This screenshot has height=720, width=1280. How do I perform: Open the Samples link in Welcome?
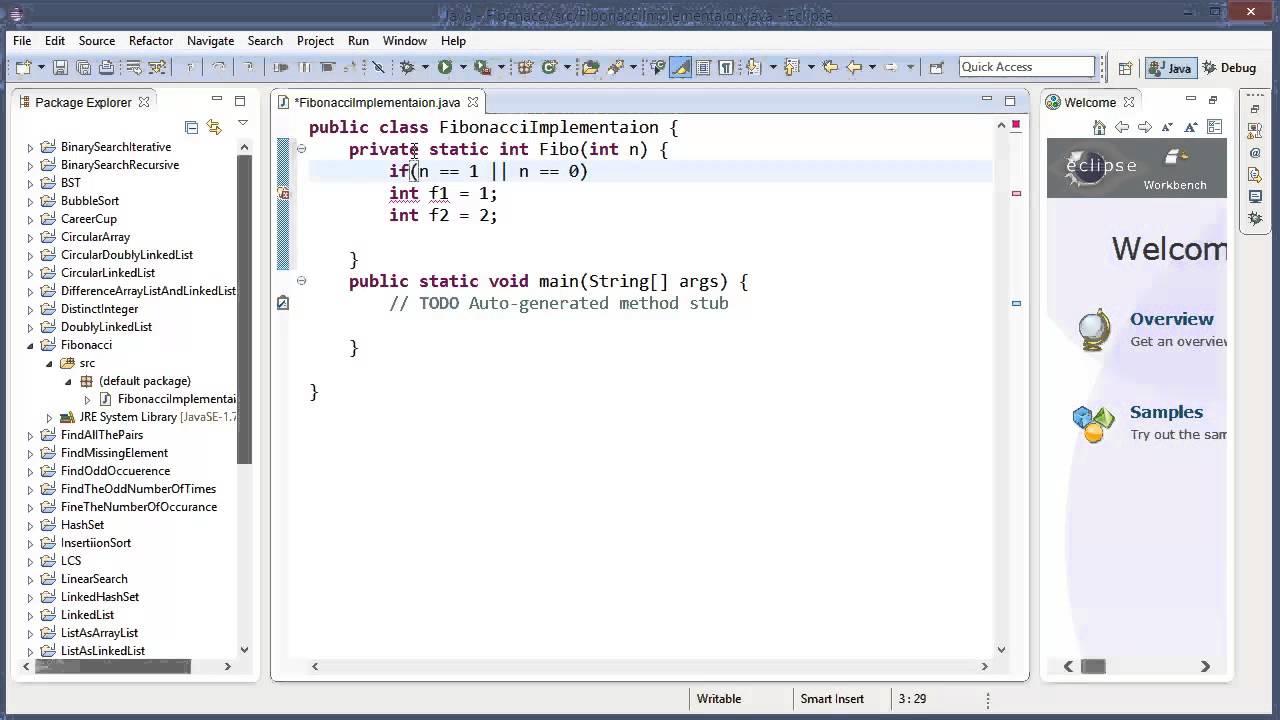point(1166,412)
